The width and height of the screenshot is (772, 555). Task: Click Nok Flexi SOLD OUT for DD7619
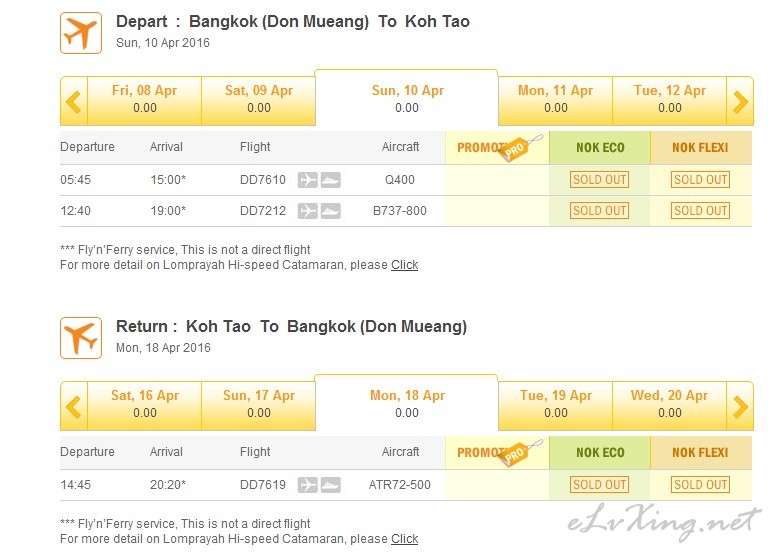tap(700, 485)
